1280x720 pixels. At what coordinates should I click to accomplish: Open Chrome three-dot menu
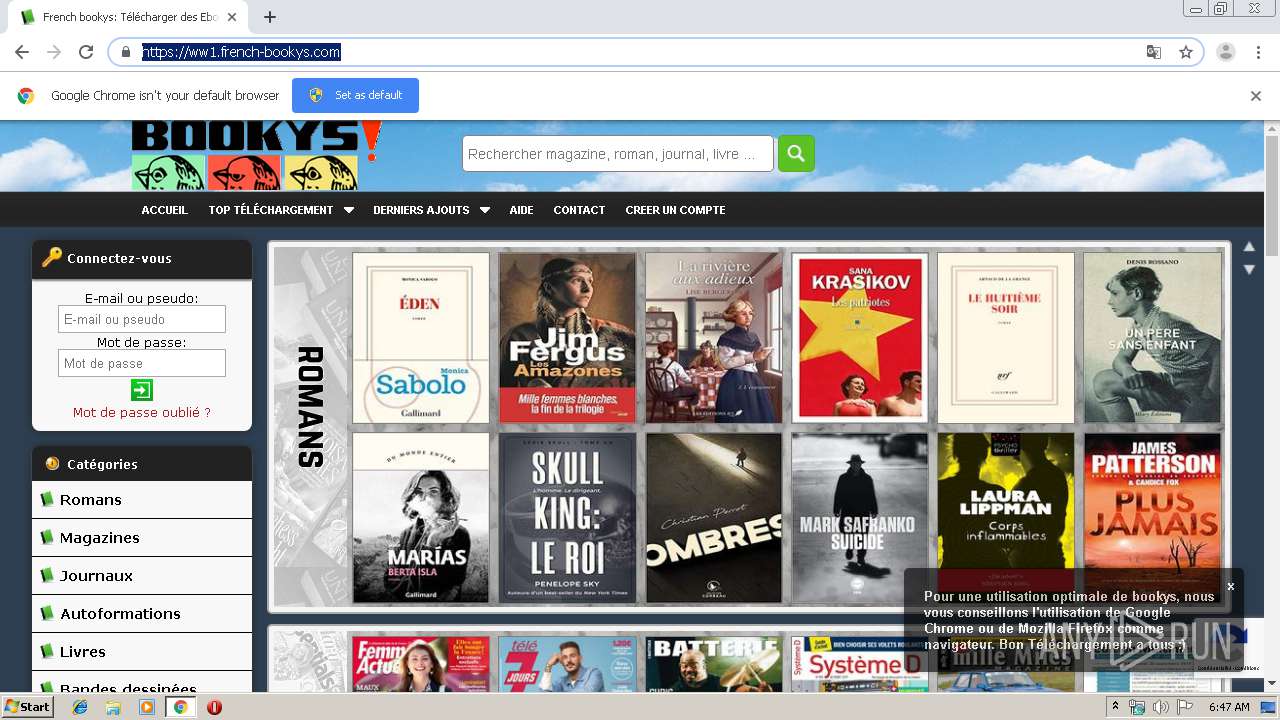tap(1258, 52)
